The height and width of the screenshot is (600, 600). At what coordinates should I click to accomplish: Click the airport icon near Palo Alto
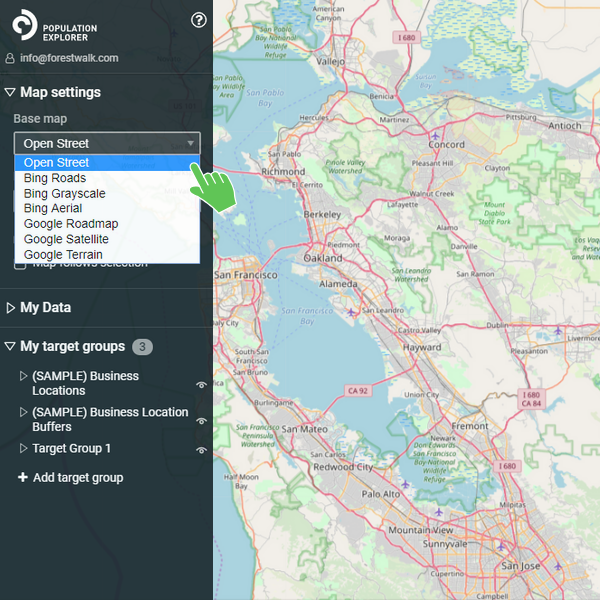click(405, 484)
